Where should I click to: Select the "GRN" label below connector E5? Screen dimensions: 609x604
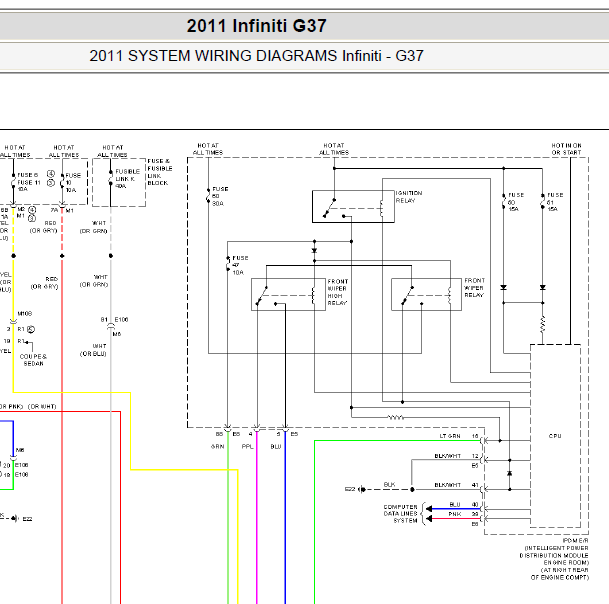[218, 447]
